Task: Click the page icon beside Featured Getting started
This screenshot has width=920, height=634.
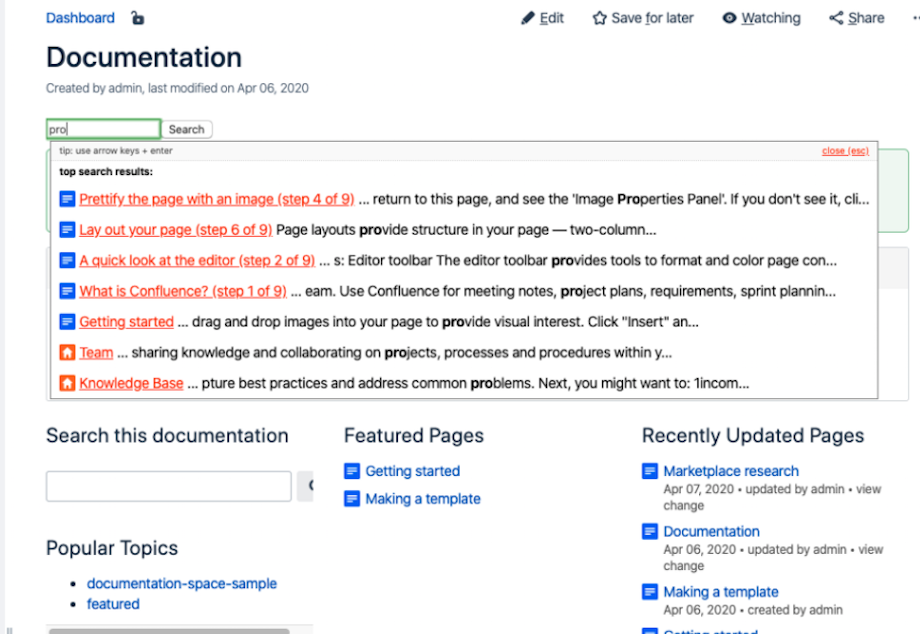Action: pyautogui.click(x=351, y=471)
